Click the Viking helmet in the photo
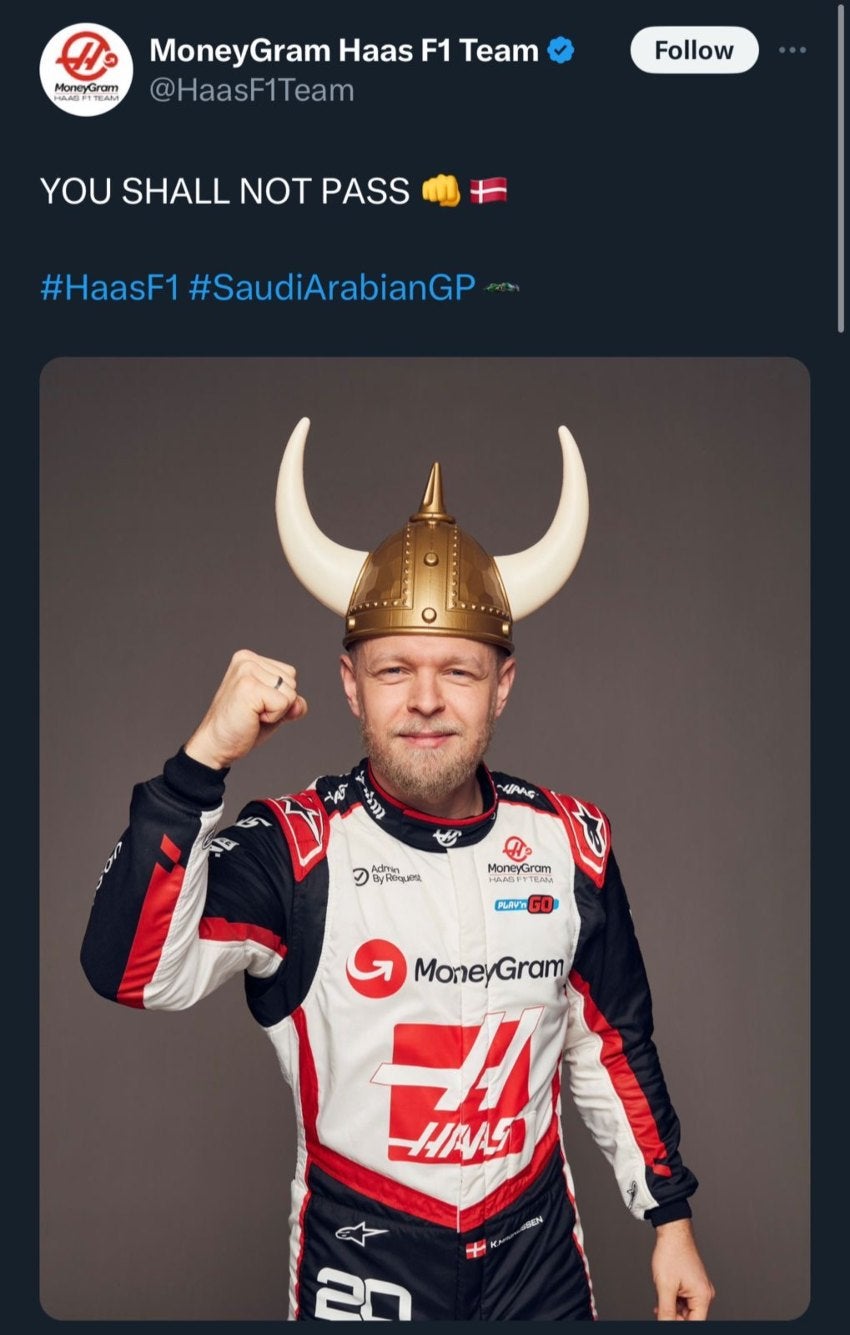The image size is (850, 1335). click(431, 538)
